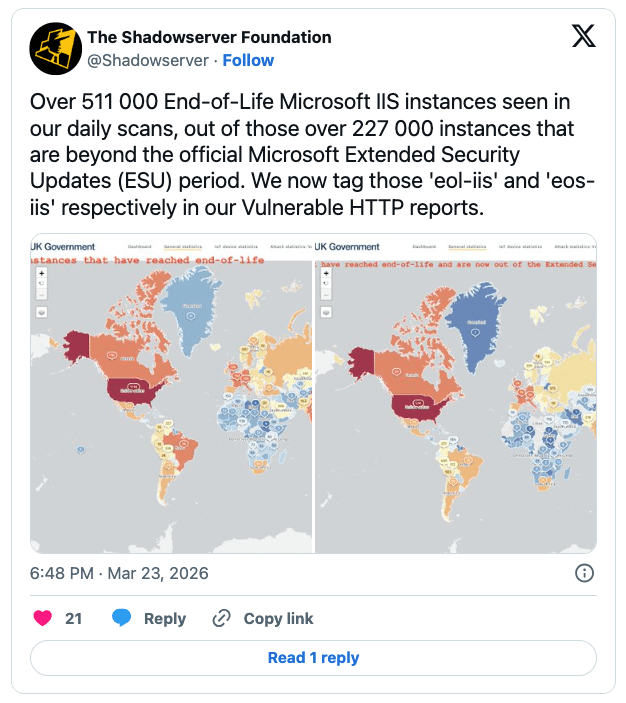
Task: Zoom in on the left map
Action: click(x=41, y=272)
